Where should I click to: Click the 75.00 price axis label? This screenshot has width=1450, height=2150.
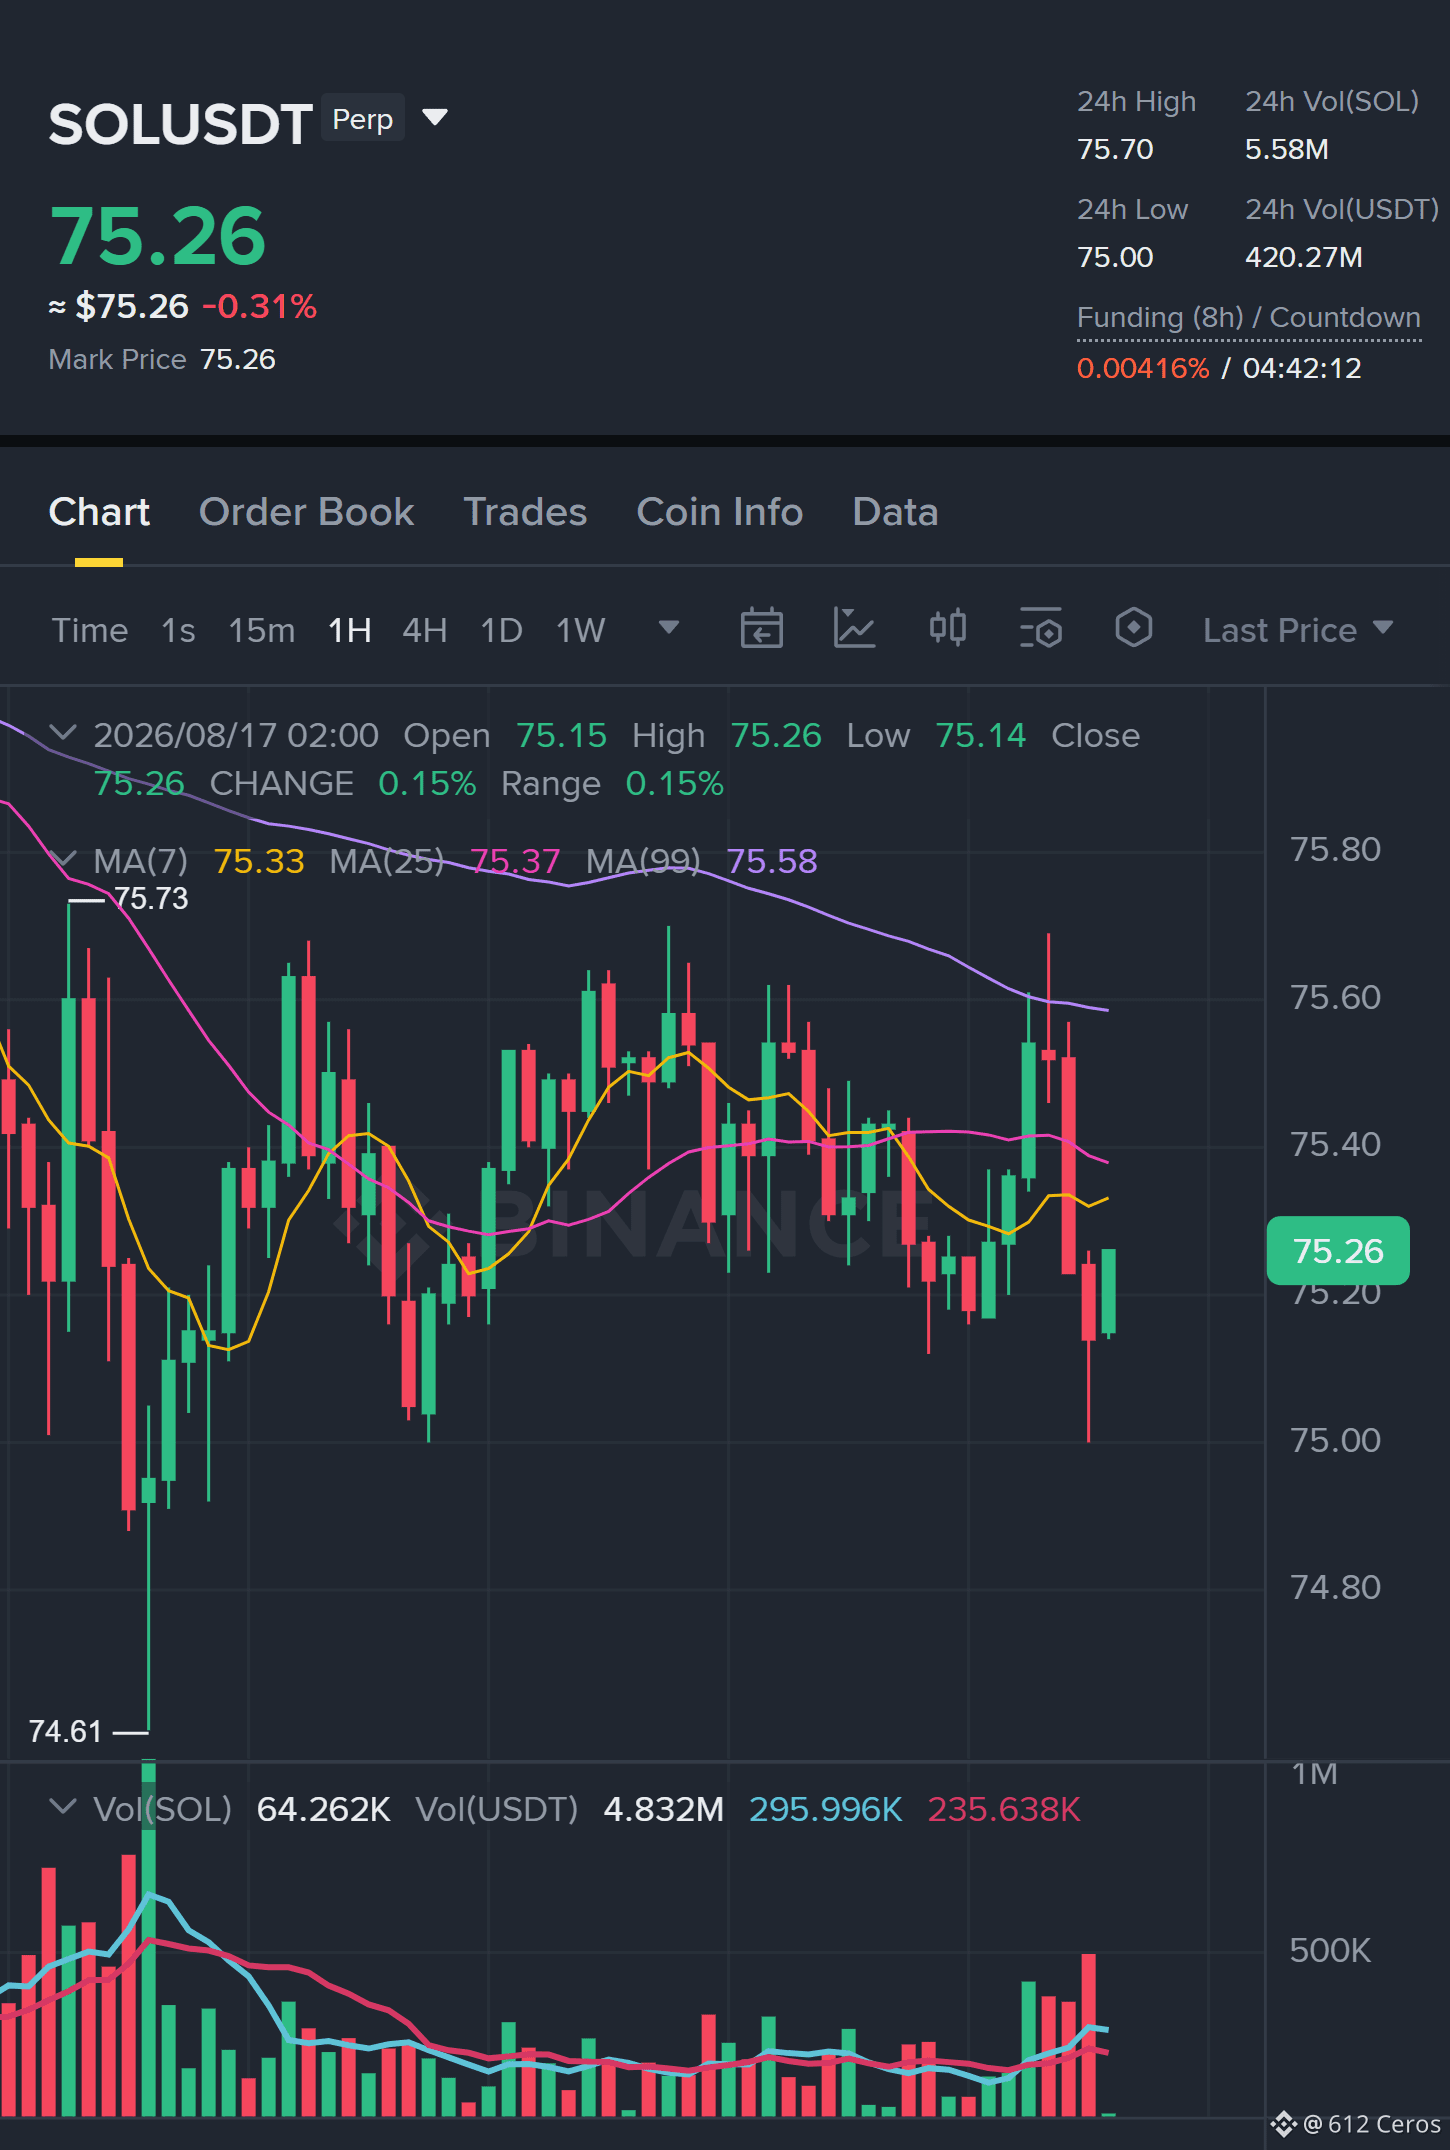(x=1335, y=1440)
